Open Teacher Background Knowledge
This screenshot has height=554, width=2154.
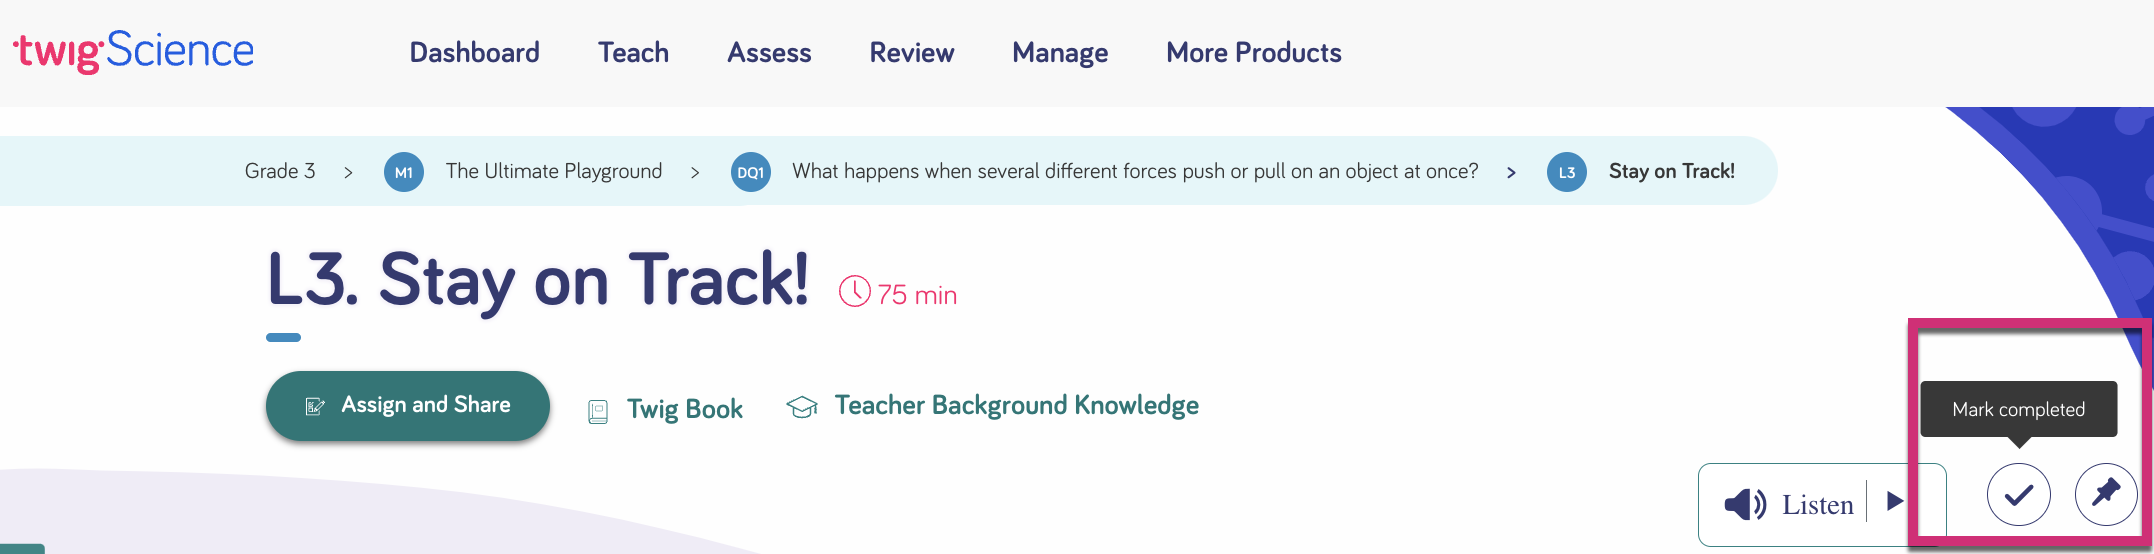[1016, 406]
